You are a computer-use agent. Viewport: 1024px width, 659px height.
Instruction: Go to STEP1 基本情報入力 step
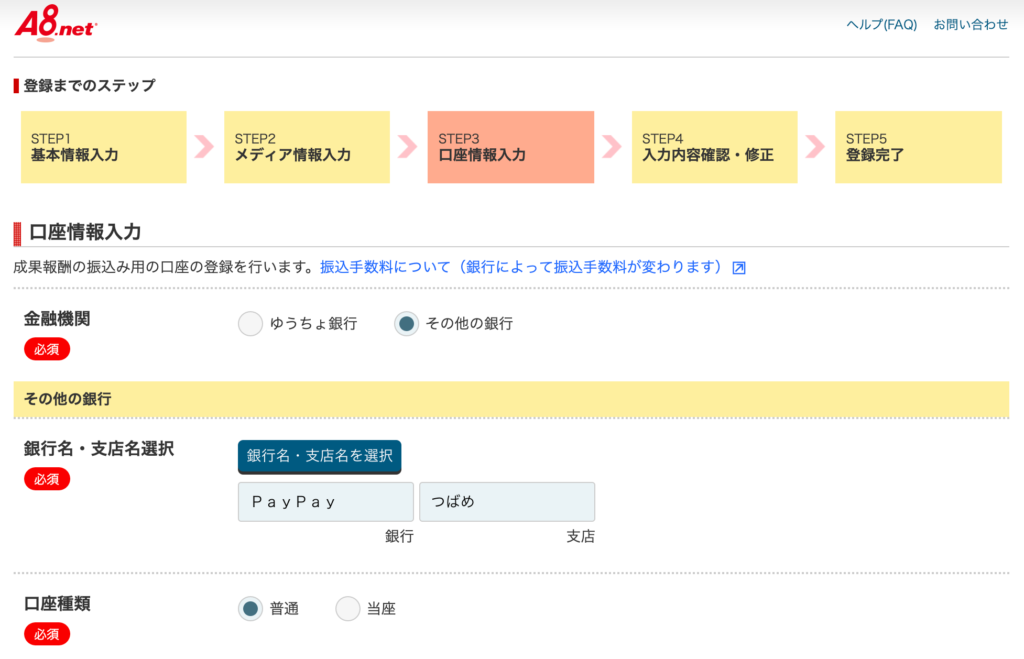click(103, 147)
